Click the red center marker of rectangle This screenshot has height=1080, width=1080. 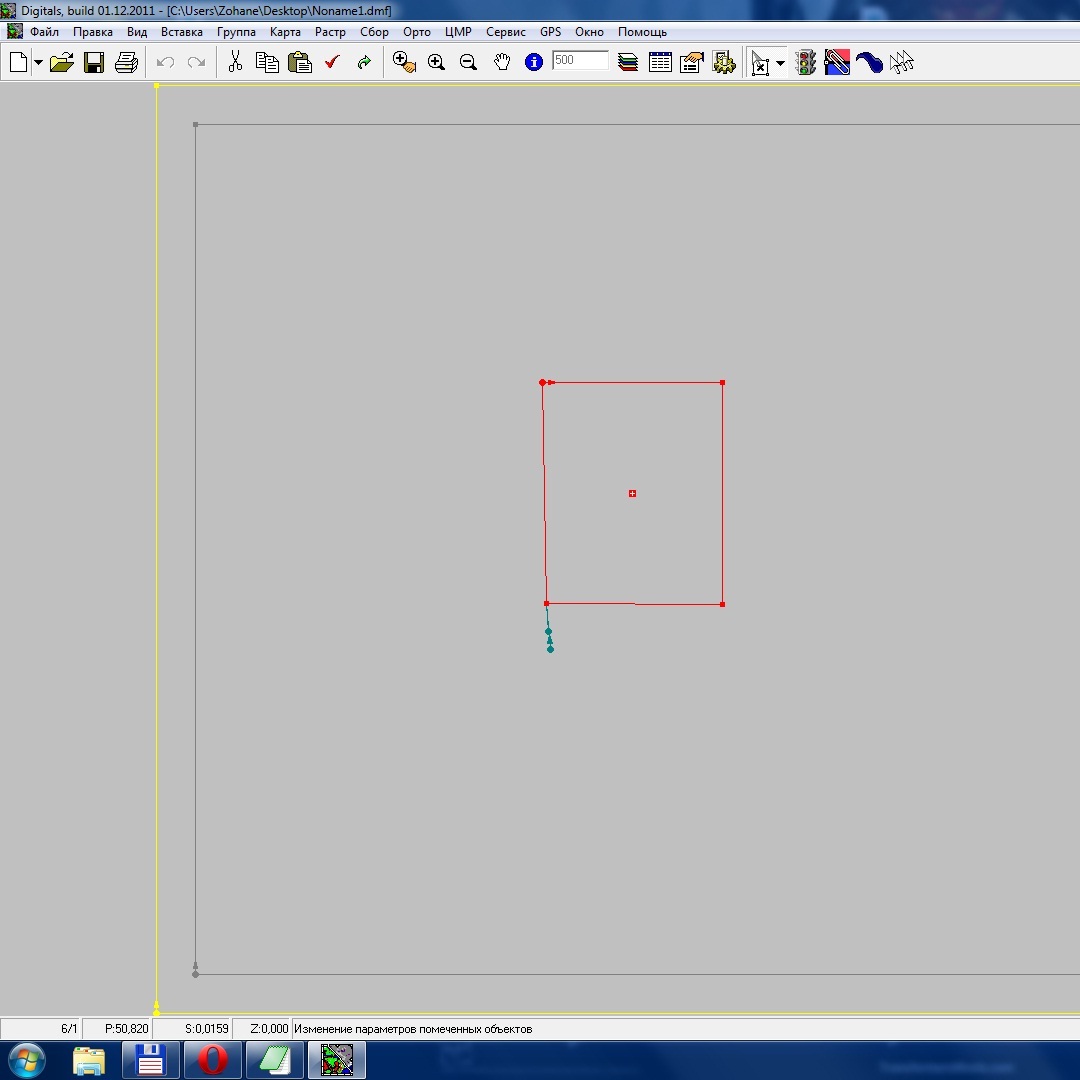[632, 493]
